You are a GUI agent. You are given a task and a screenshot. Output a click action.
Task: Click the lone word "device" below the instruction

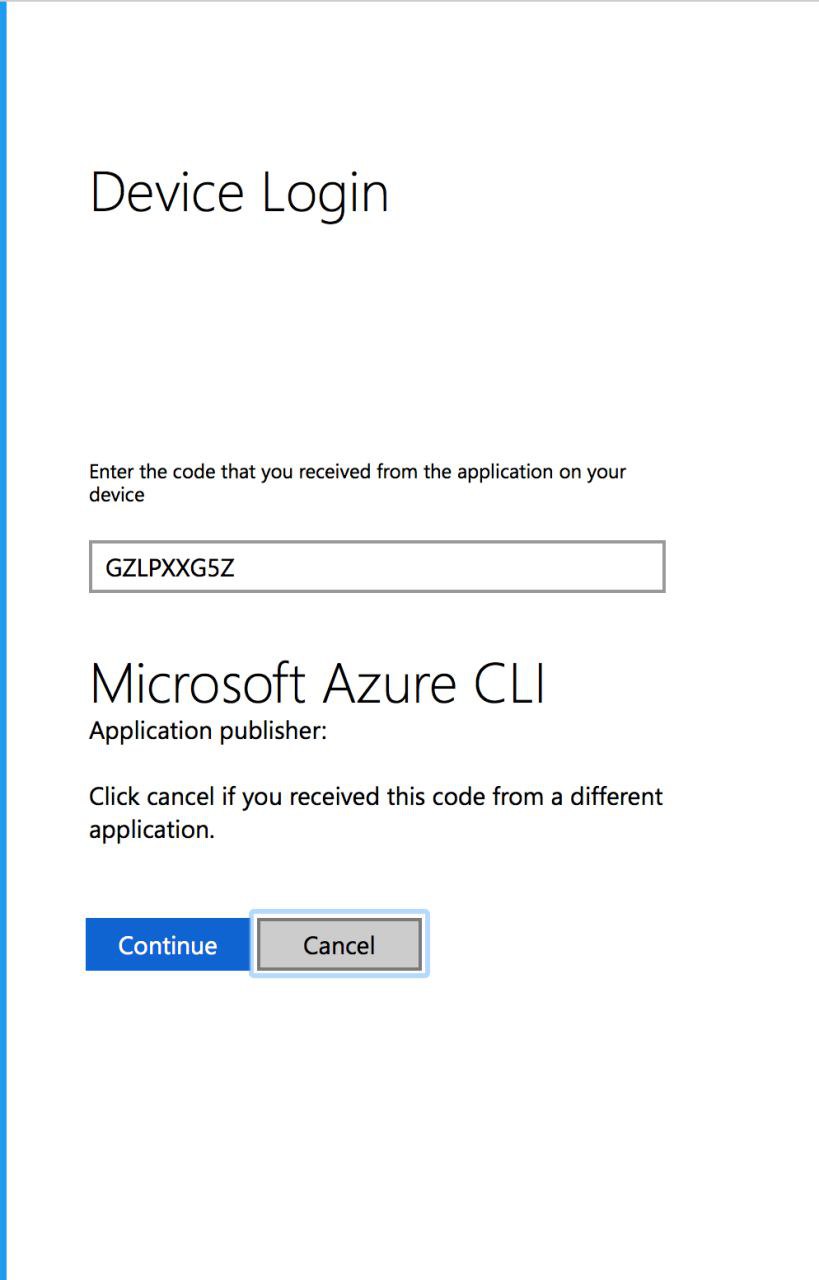click(116, 495)
